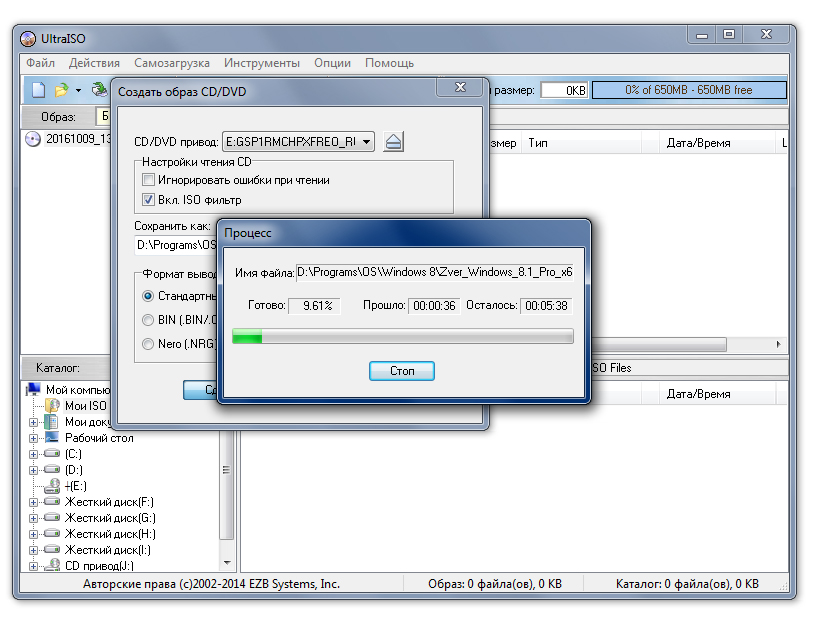Image resolution: width=815 pixels, height=617 pixels.
Task: Select Стандартный output format radio
Action: tap(148, 296)
